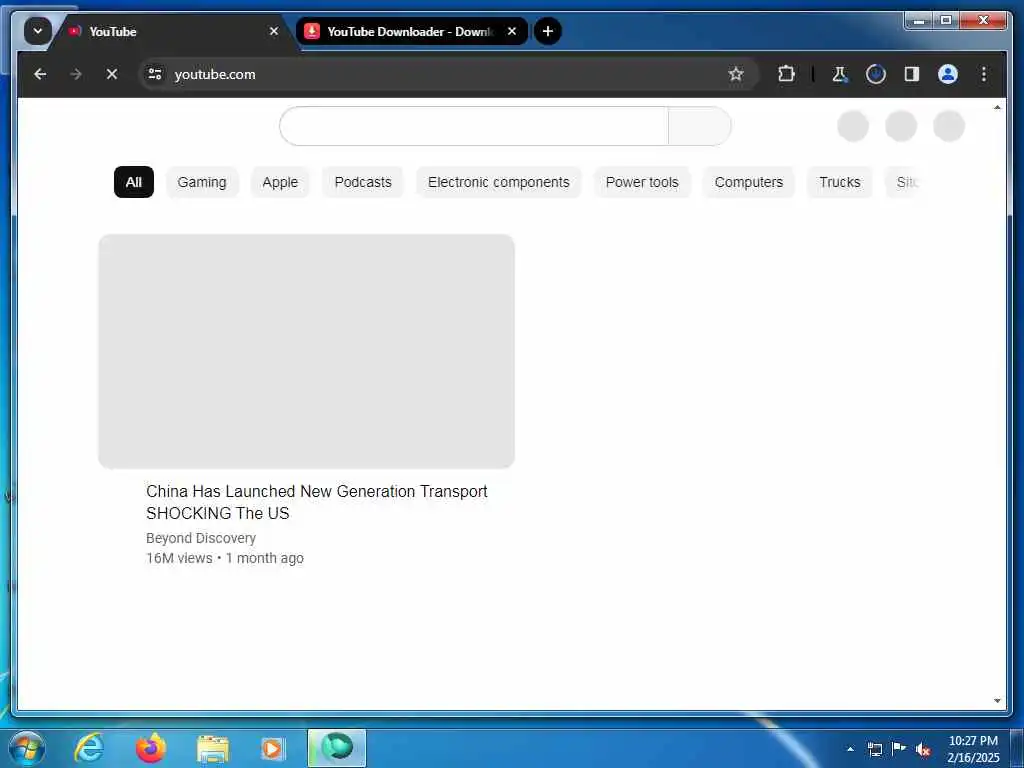Open the site information icon beside youtube.com
Image resolution: width=1024 pixels, height=768 pixels.
coord(155,74)
